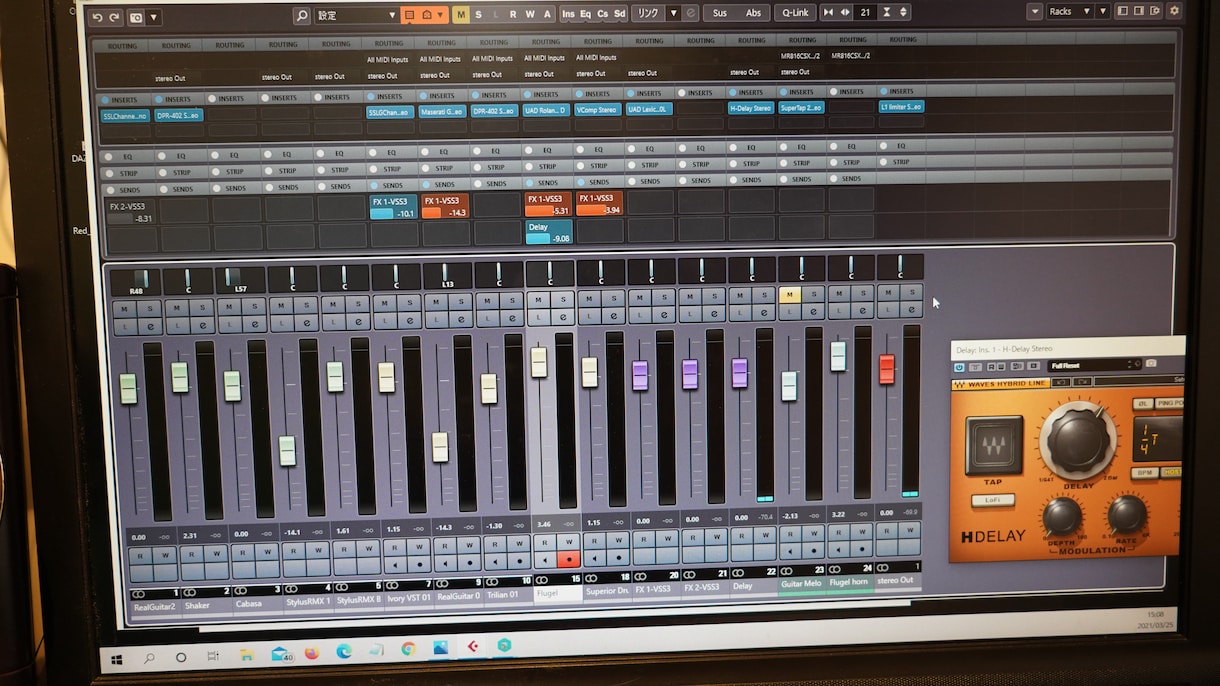The image size is (1220, 686).
Task: Open the Windows Start menu
Action: click(x=118, y=659)
